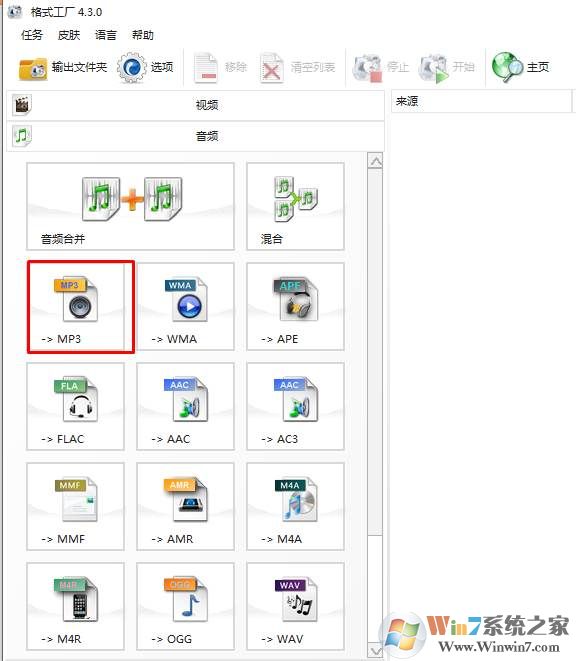Go to the homepage (主页) toolbar button
576x661 pixels.
[521, 67]
